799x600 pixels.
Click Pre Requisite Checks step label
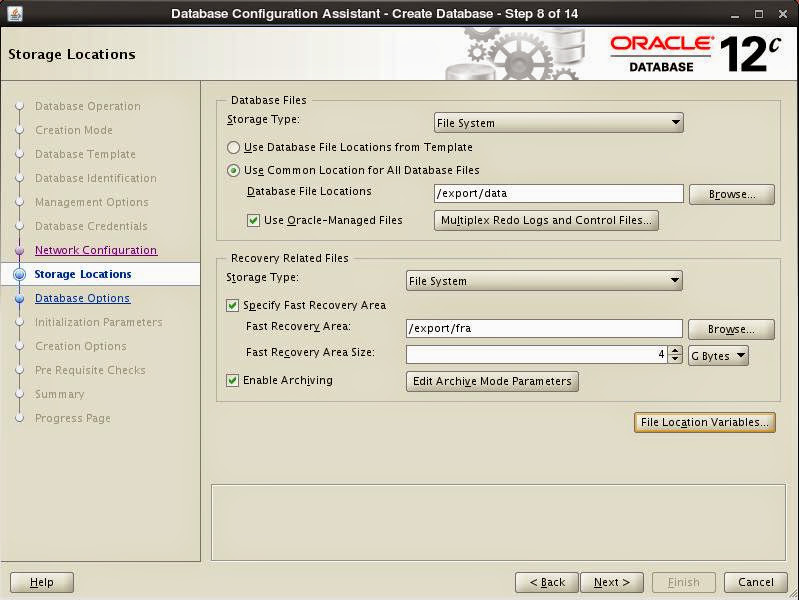click(x=90, y=370)
